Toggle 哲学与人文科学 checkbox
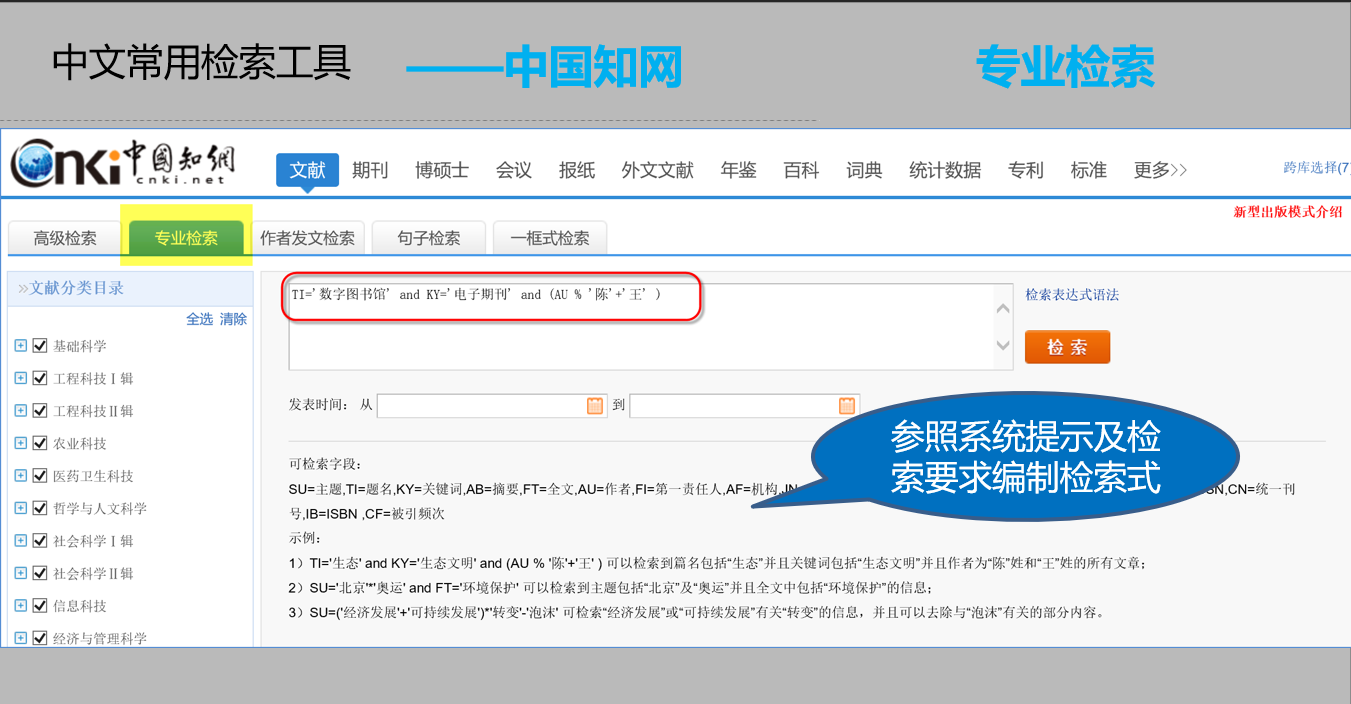This screenshot has width=1351, height=704. [40, 508]
